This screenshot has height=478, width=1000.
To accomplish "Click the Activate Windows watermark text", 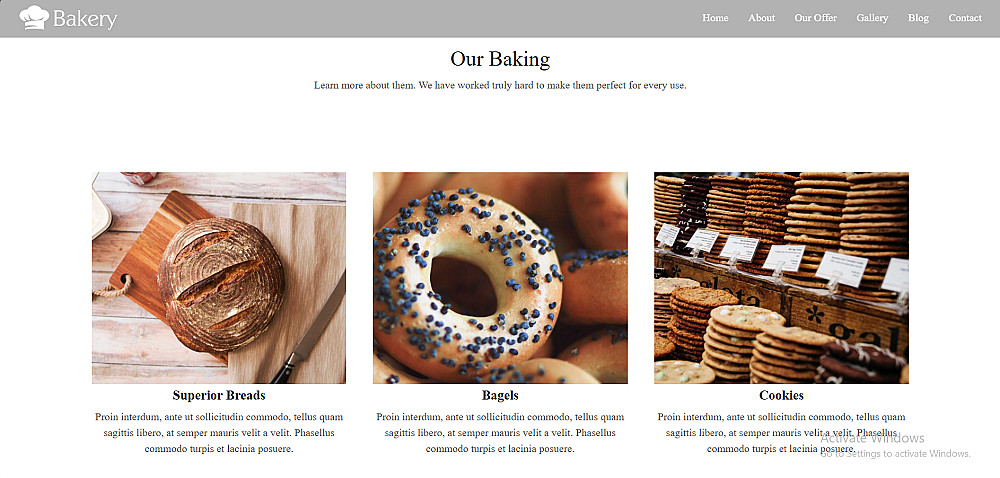I will [x=872, y=438].
